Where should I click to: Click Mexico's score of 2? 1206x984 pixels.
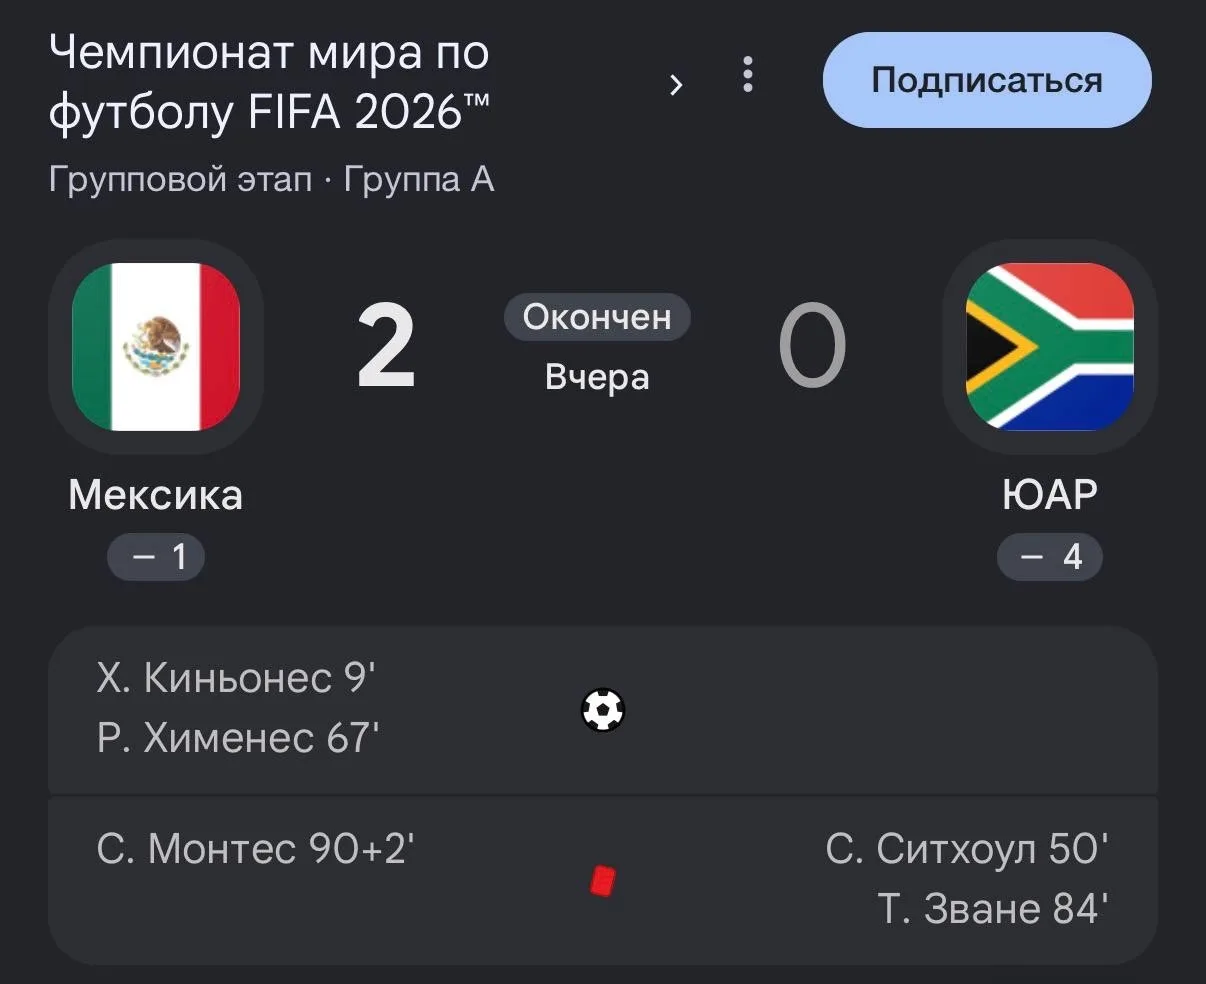[386, 348]
